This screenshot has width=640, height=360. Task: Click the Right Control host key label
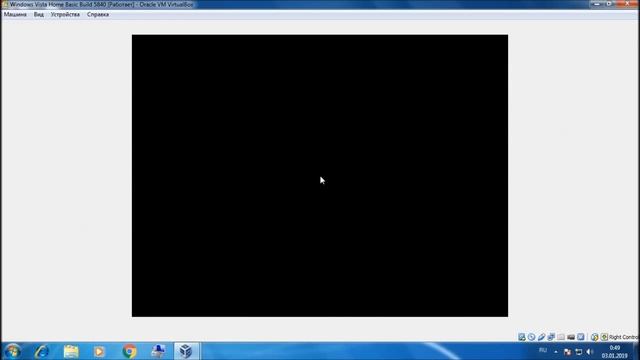click(624, 337)
